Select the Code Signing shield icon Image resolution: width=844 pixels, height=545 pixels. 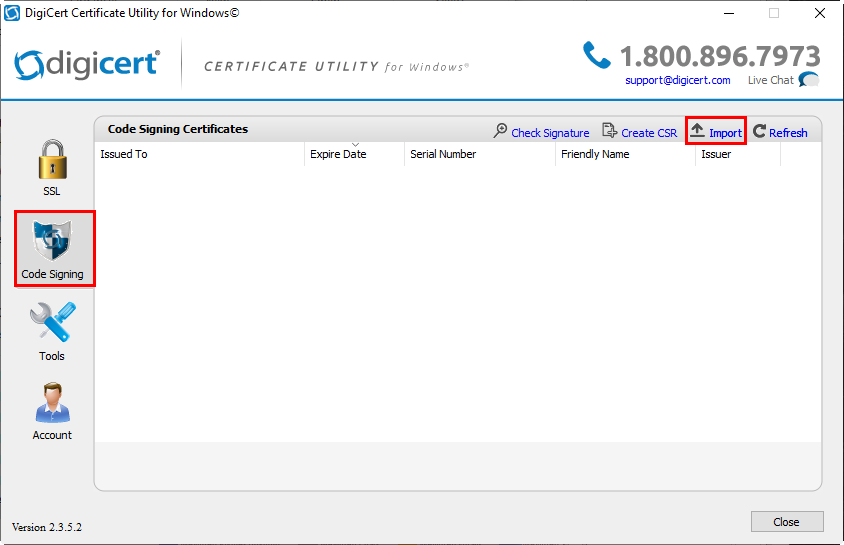52,240
